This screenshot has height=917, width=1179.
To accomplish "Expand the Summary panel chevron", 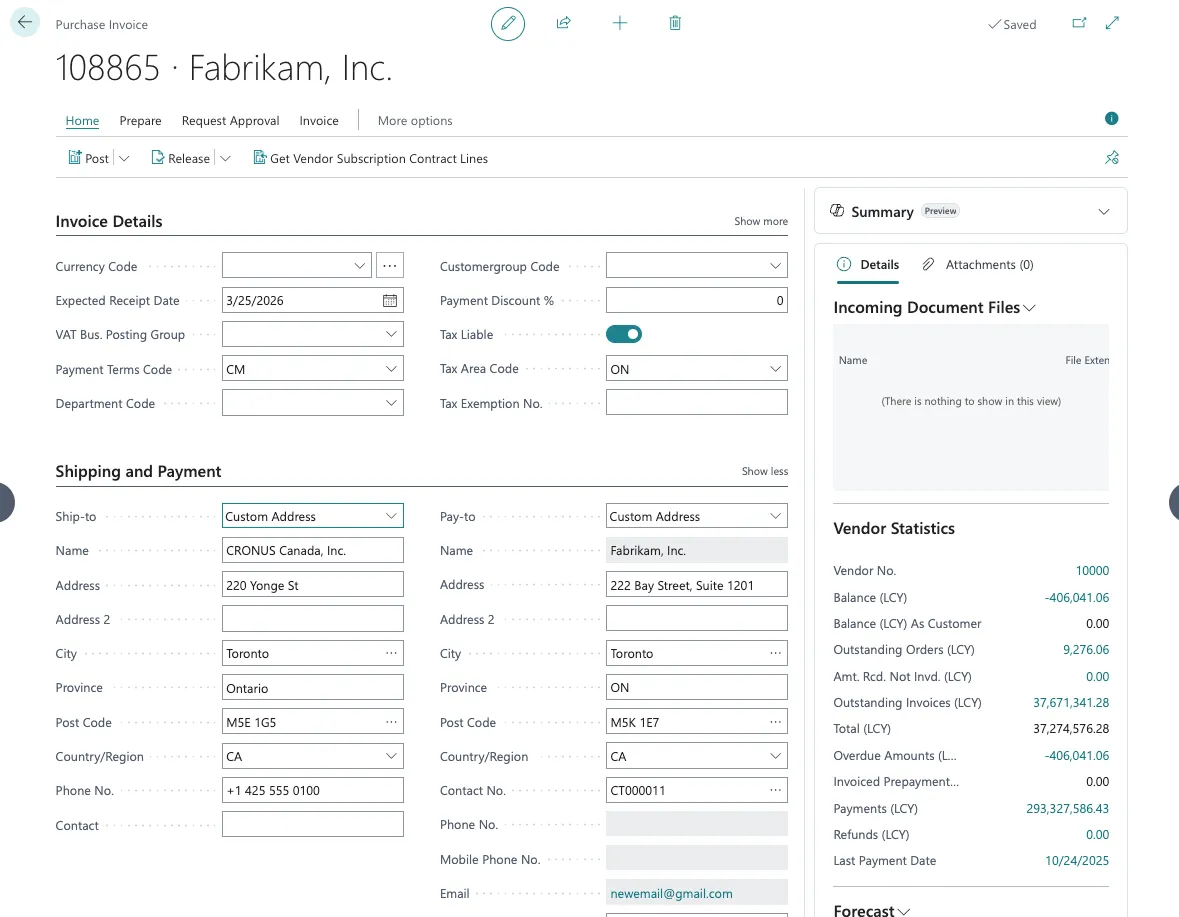I will tap(1103, 211).
